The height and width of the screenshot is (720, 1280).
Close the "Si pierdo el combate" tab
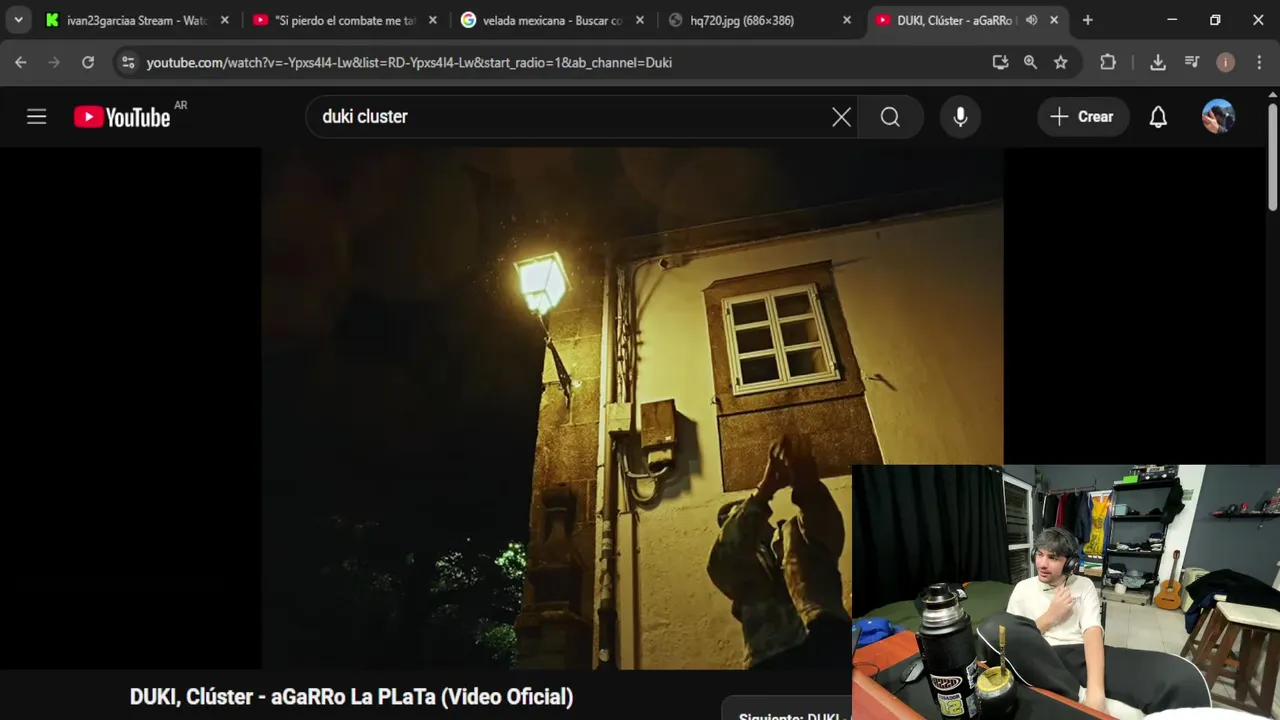(x=432, y=20)
